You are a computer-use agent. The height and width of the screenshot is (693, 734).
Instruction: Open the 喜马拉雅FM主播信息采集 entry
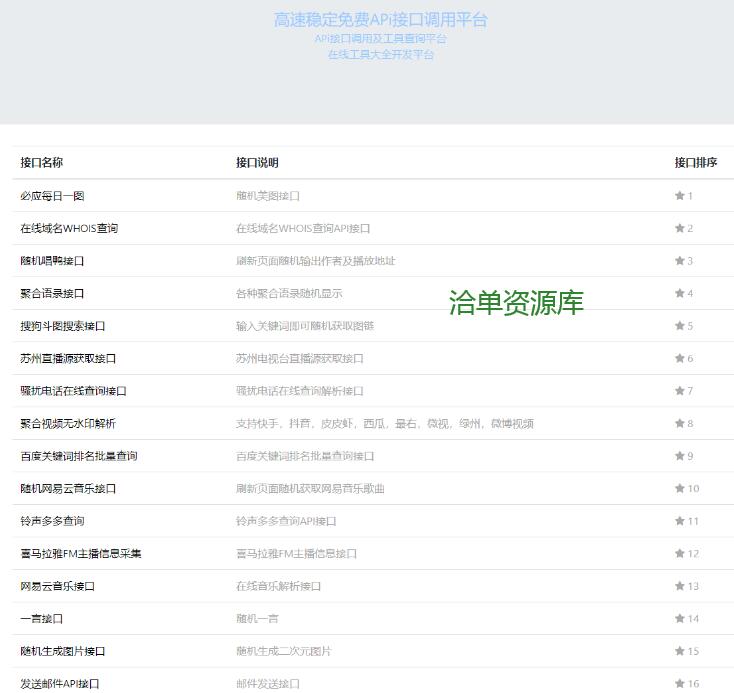coord(81,554)
